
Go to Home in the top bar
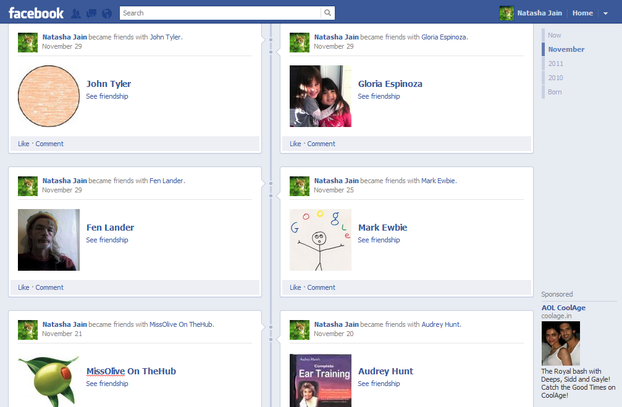tap(582, 13)
